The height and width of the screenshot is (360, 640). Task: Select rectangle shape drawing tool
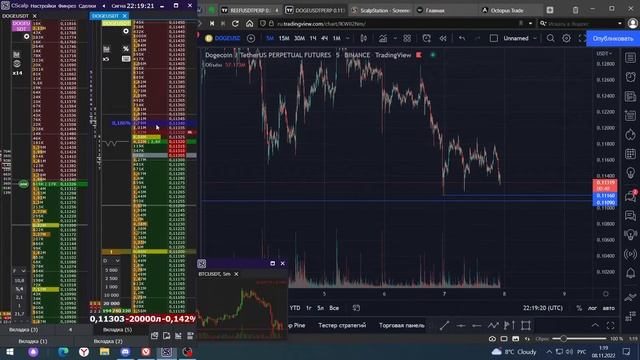526,325
